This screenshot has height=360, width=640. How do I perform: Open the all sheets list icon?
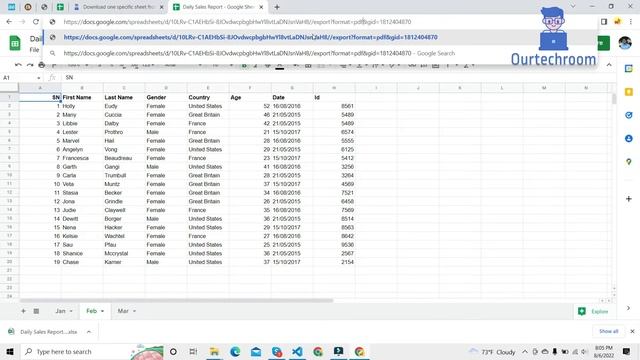[36, 311]
